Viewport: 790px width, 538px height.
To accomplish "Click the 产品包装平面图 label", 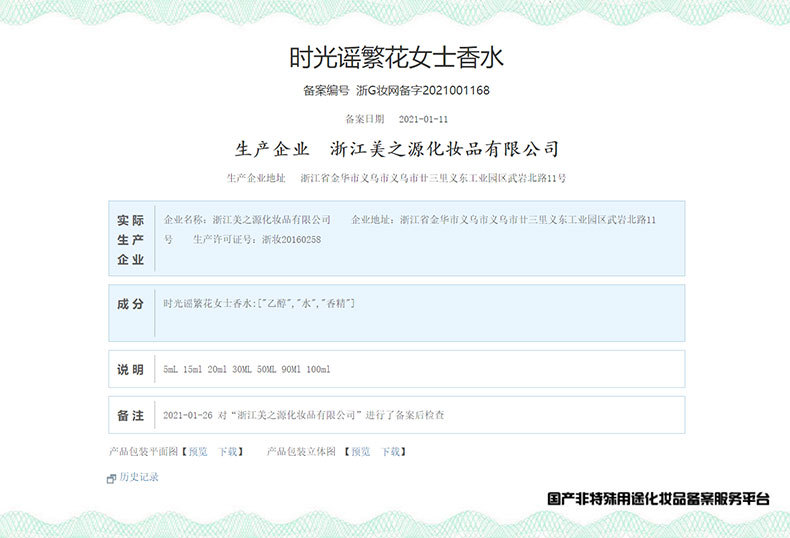I will 144,452.
